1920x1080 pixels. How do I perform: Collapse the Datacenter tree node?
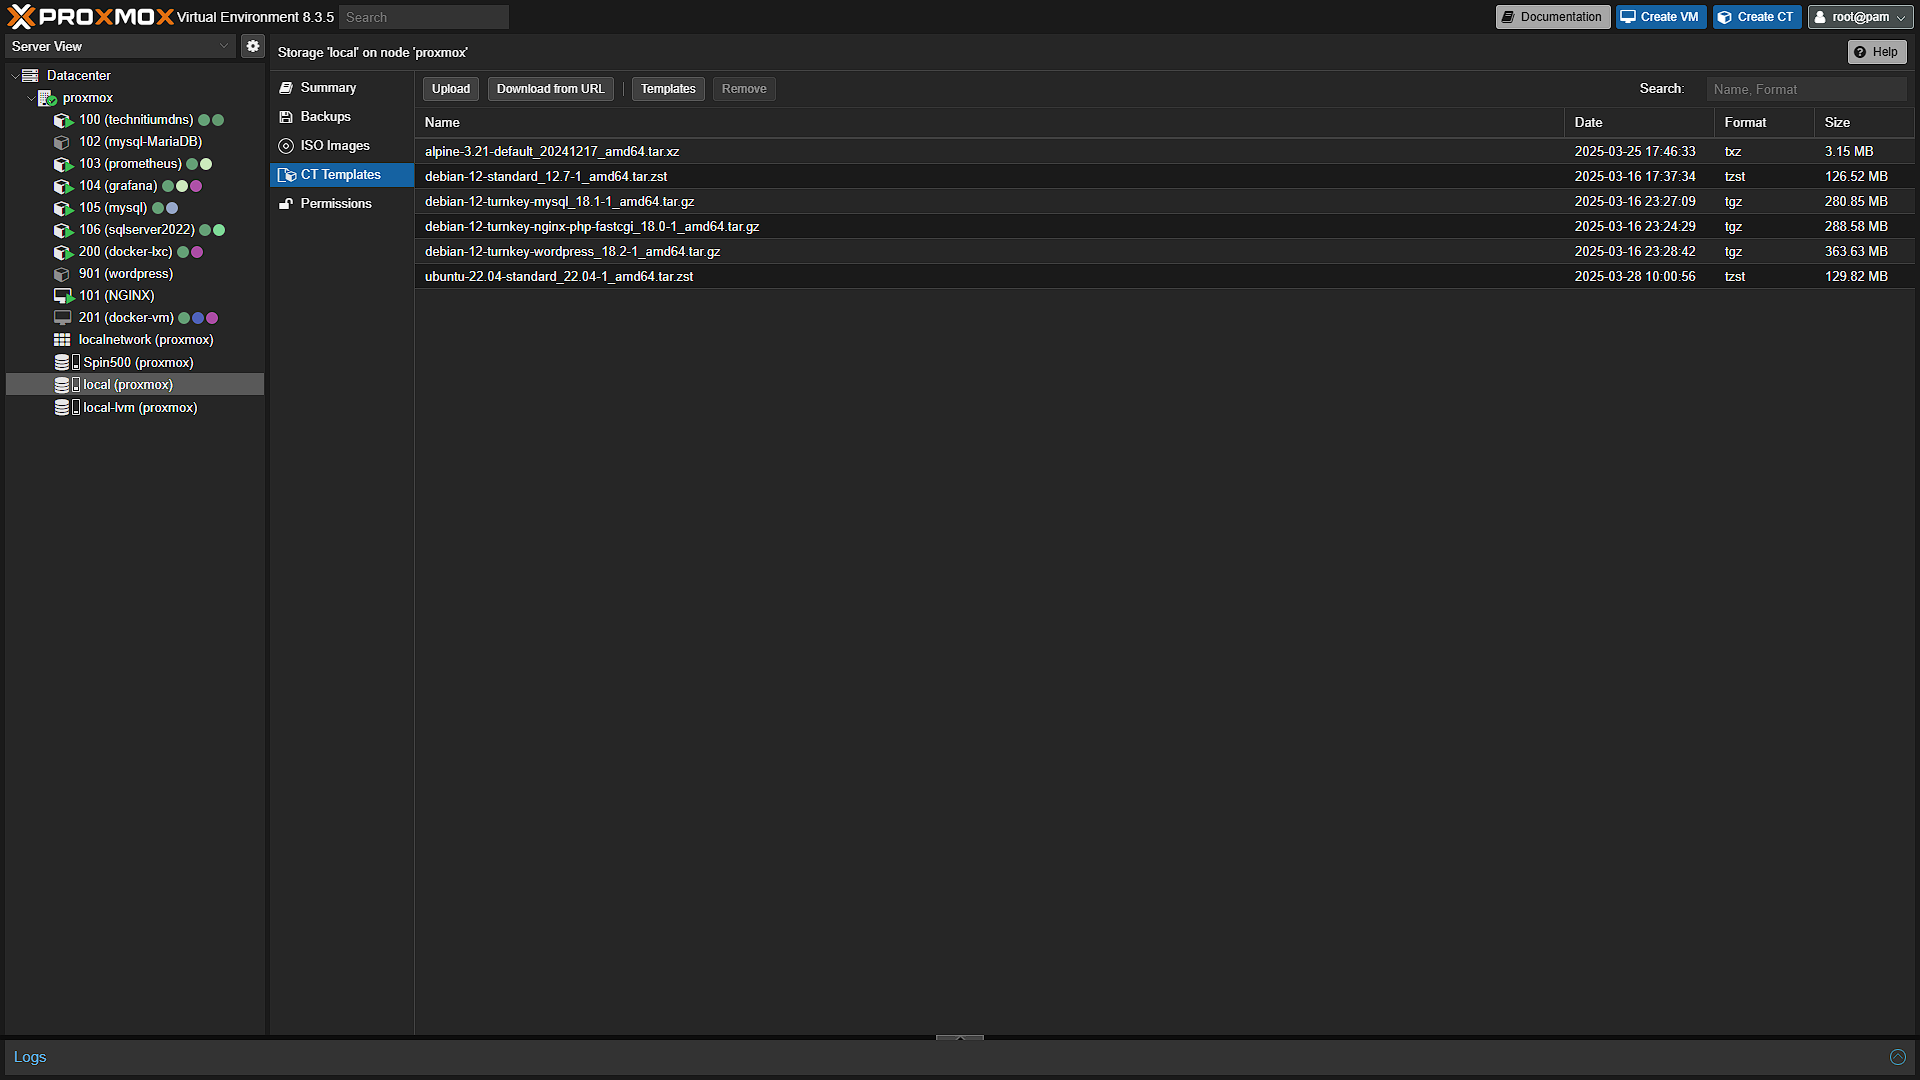(x=14, y=76)
